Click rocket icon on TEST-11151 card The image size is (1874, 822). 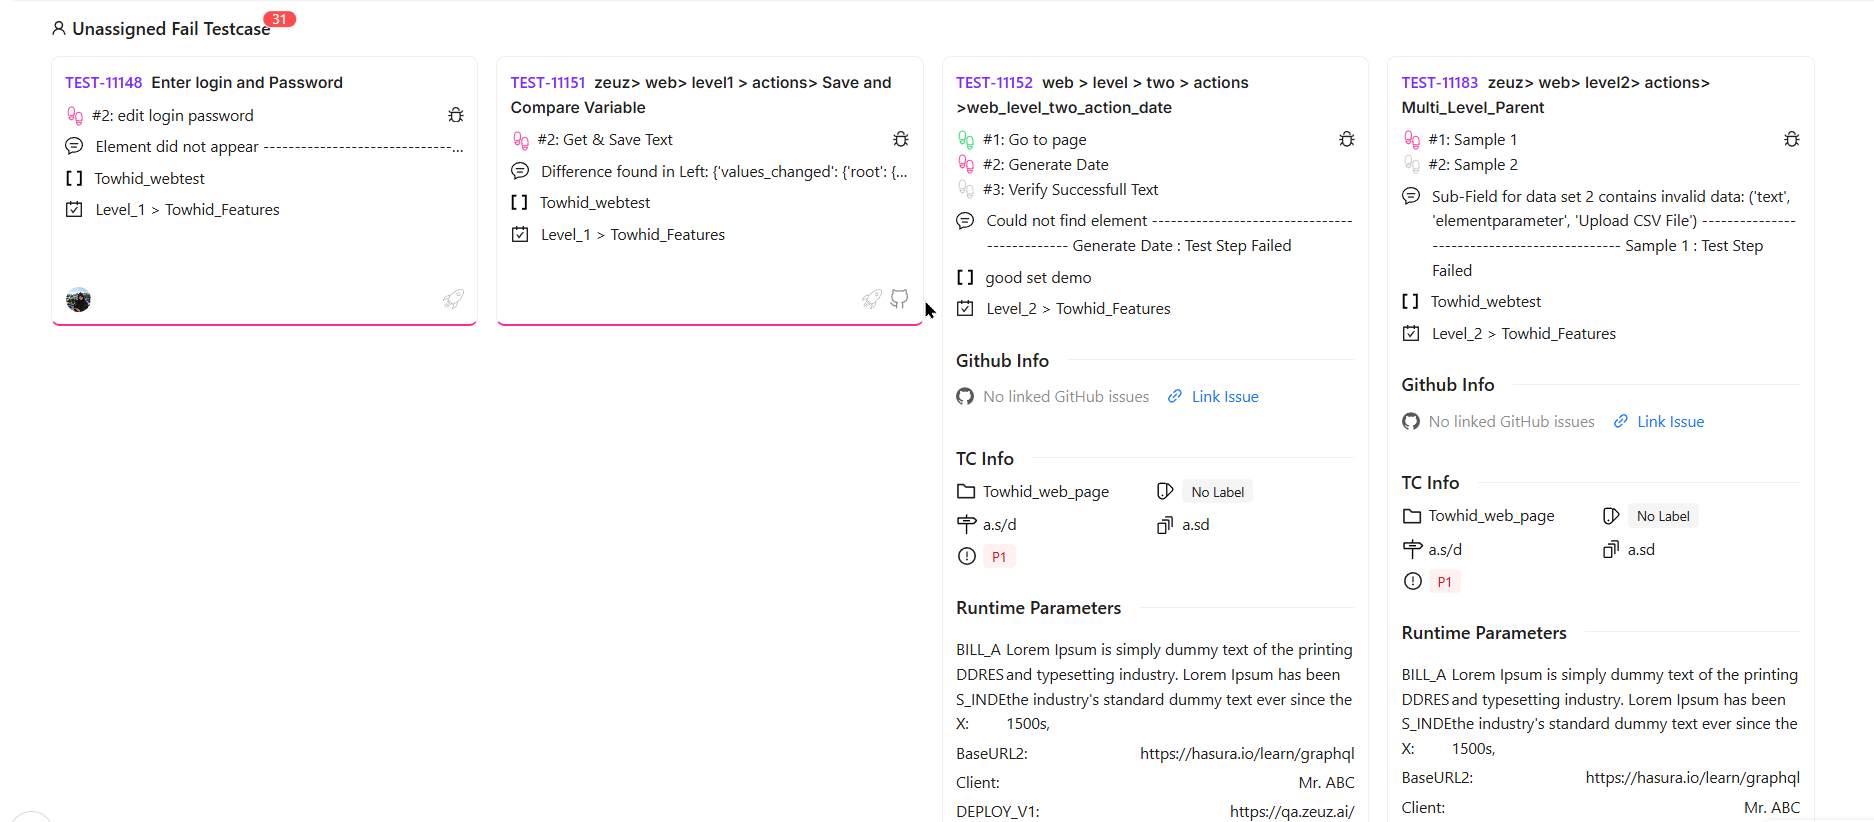(x=872, y=299)
